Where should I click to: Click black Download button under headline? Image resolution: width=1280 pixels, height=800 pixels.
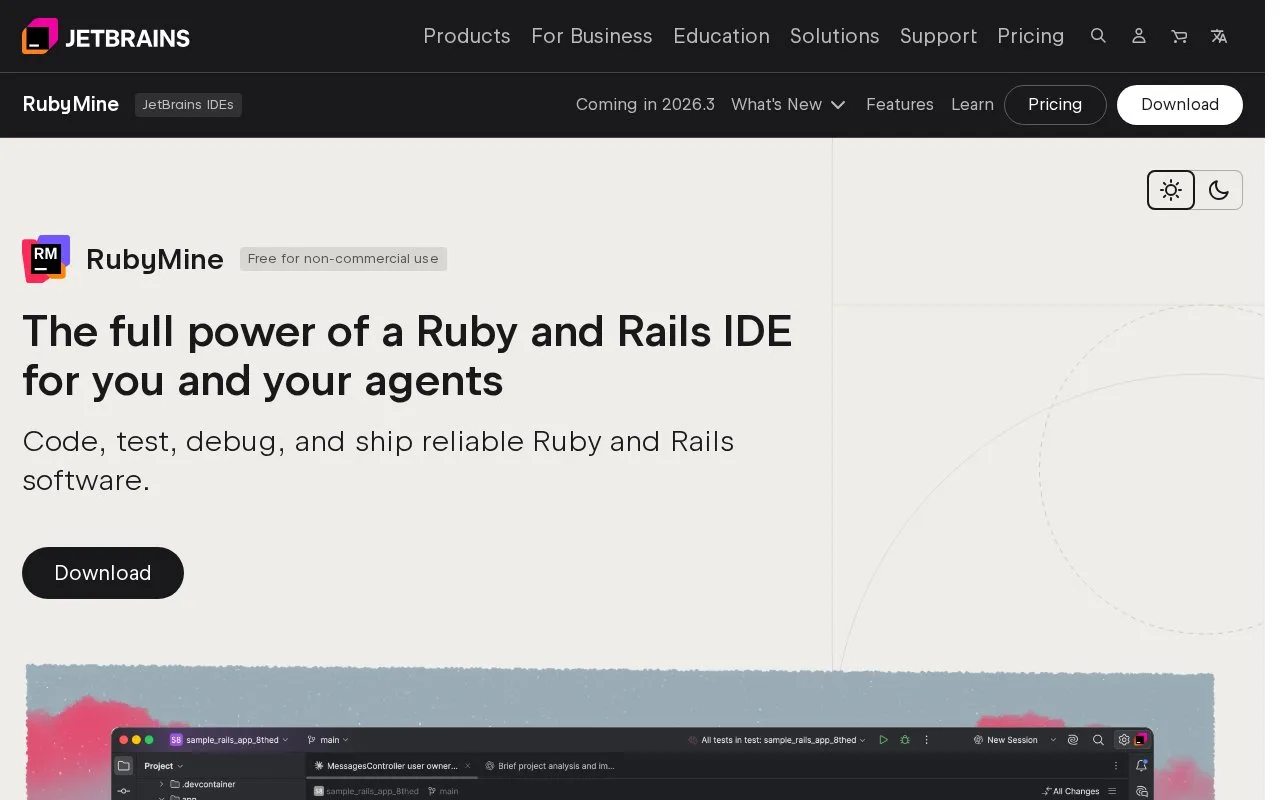103,573
